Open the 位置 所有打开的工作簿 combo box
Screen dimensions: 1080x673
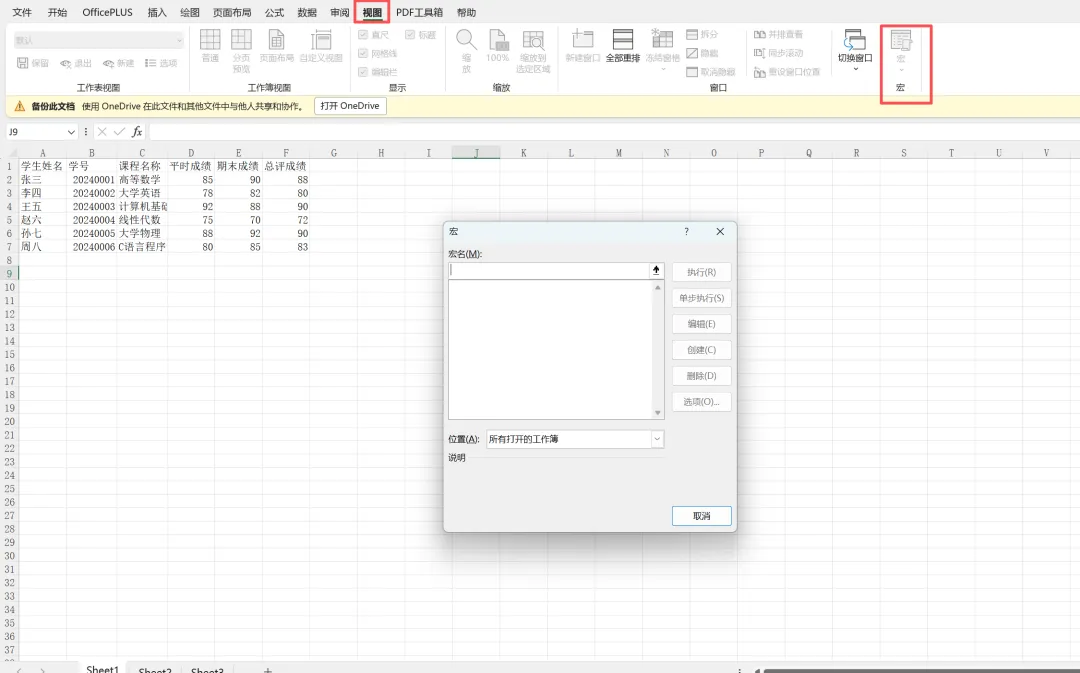point(575,439)
